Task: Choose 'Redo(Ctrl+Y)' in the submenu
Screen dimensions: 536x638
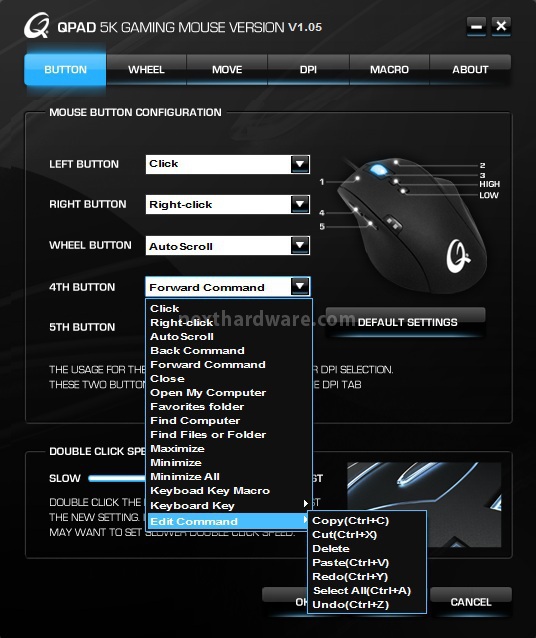Action: click(x=368, y=577)
